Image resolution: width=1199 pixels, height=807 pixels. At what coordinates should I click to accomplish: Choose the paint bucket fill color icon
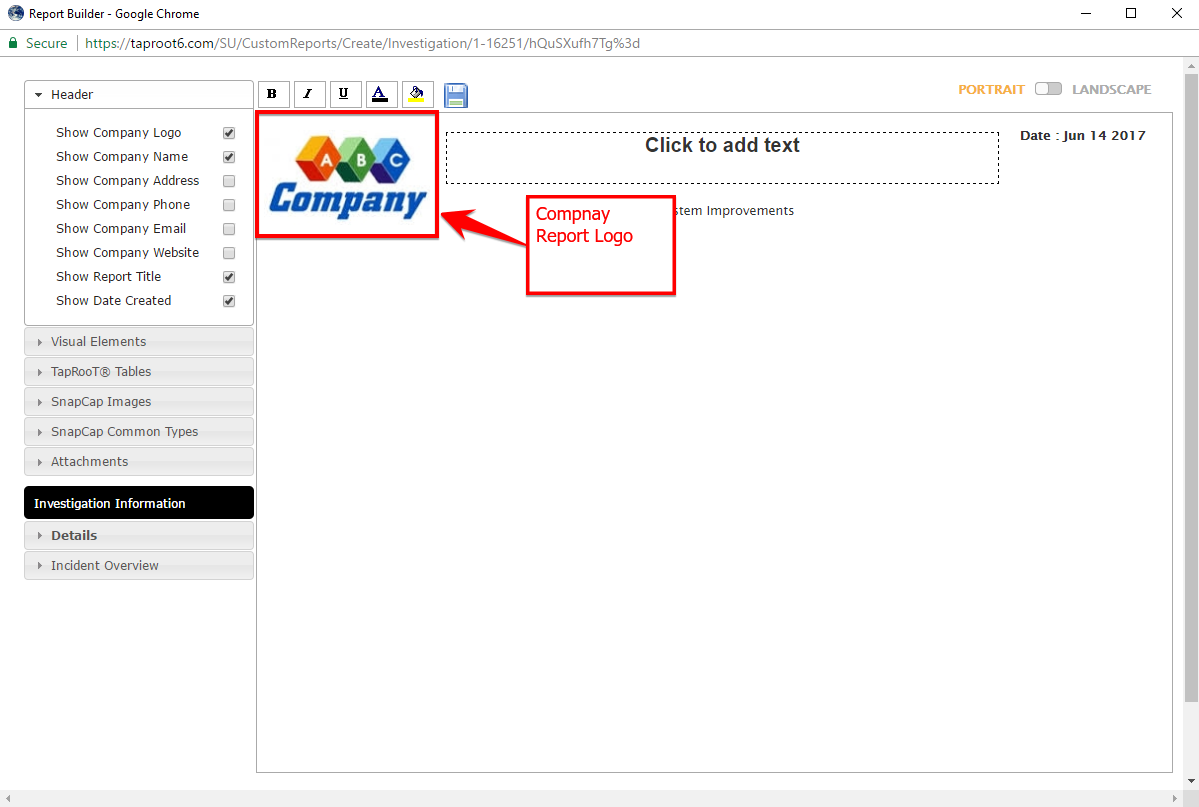(x=417, y=94)
